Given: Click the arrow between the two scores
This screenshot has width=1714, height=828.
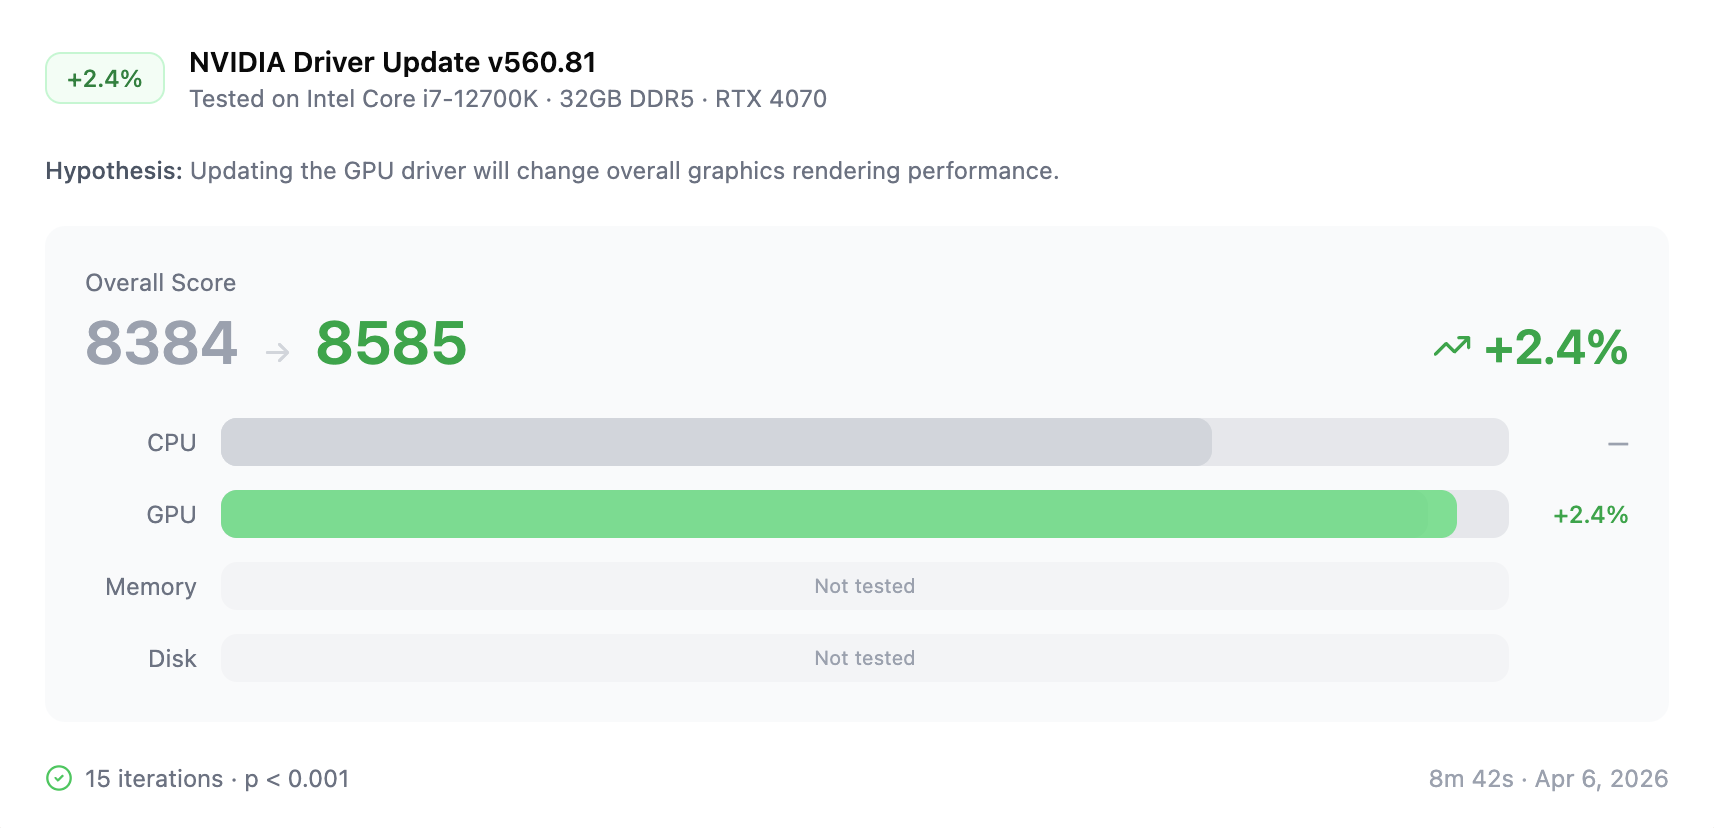Looking at the screenshot, I should 277,352.
